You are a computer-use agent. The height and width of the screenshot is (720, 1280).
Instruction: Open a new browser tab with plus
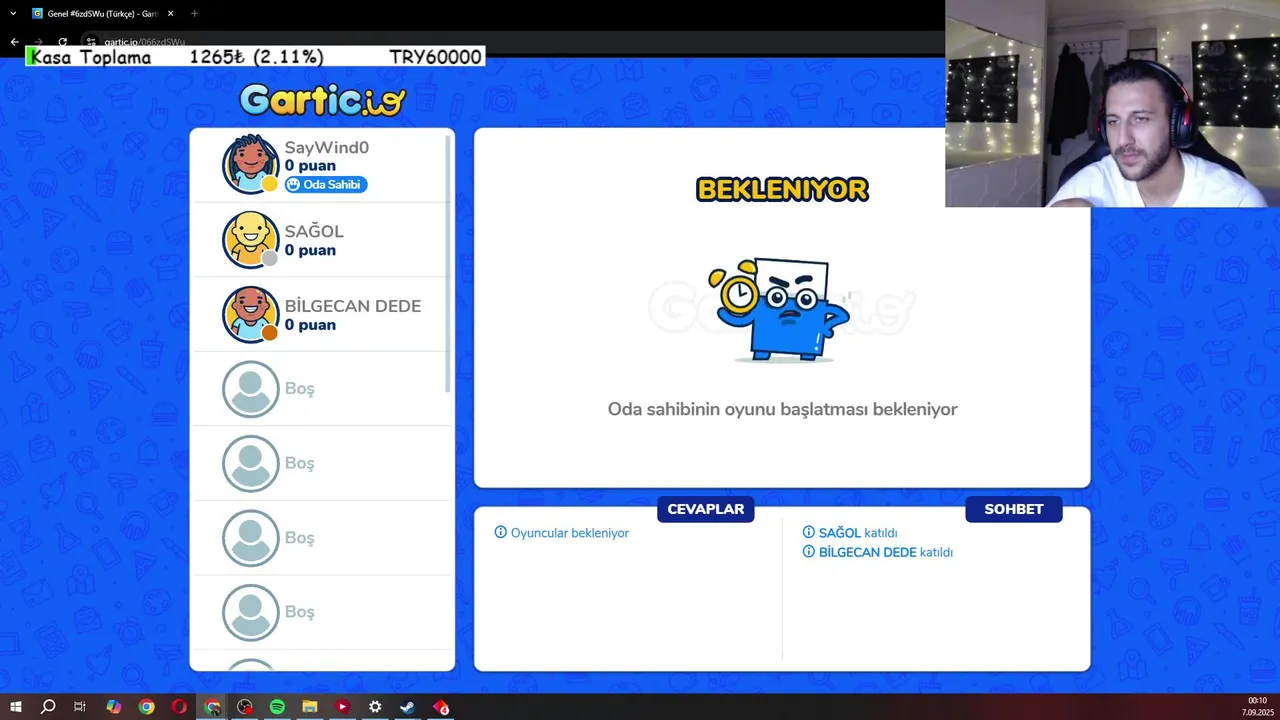(x=194, y=13)
